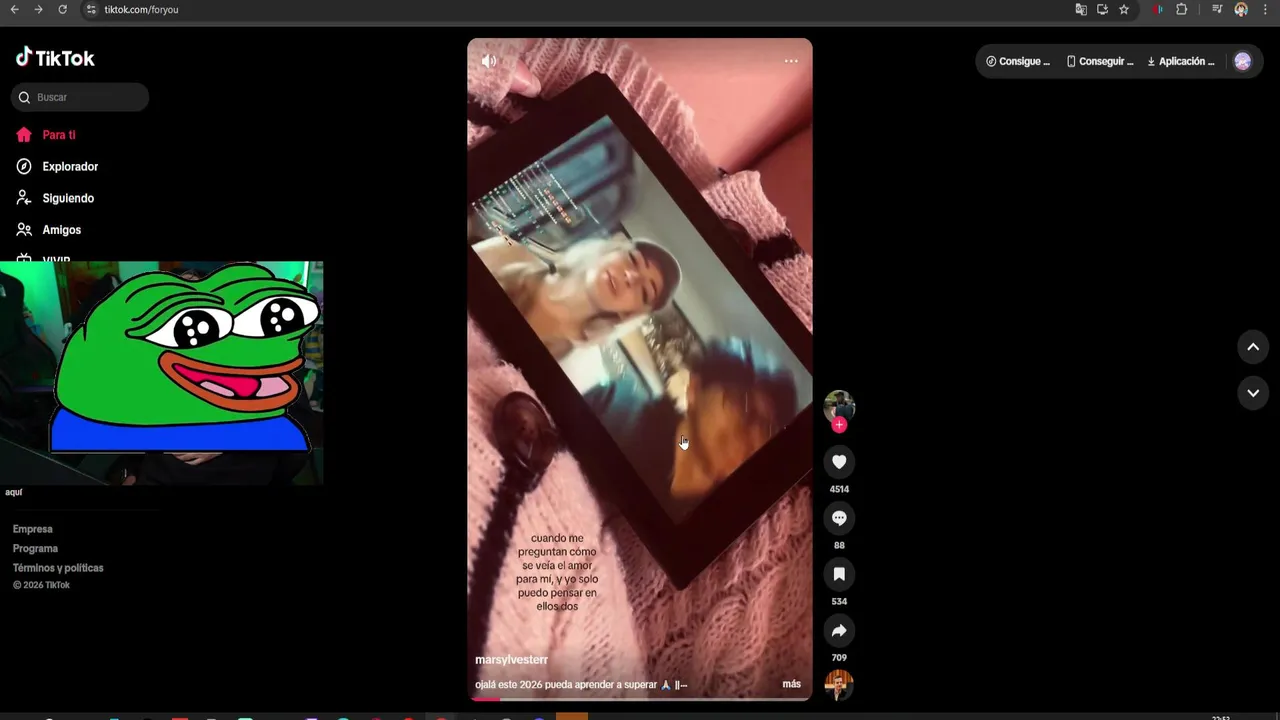The width and height of the screenshot is (1280, 720).
Task: Save video with bookmark icon
Action: click(x=839, y=574)
